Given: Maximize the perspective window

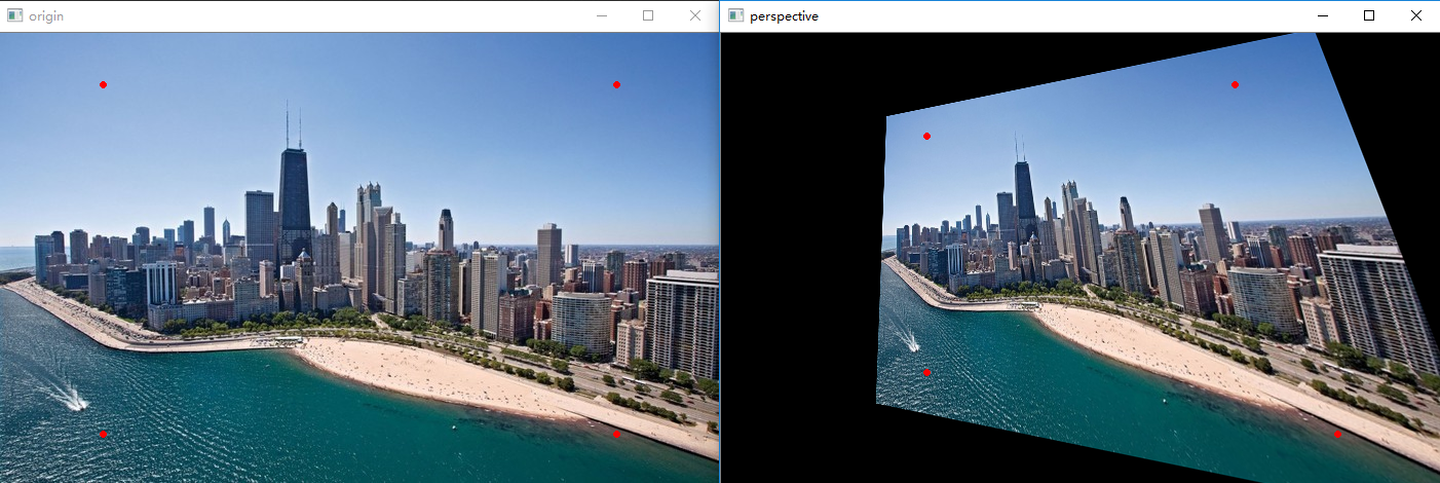Looking at the screenshot, I should pyautogui.click(x=1369, y=16).
